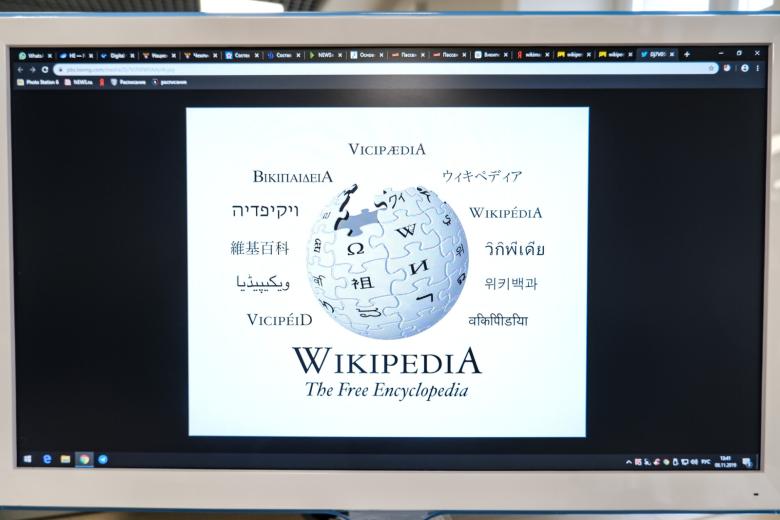
Task: Close the active Twitter tab
Action: [672, 54]
